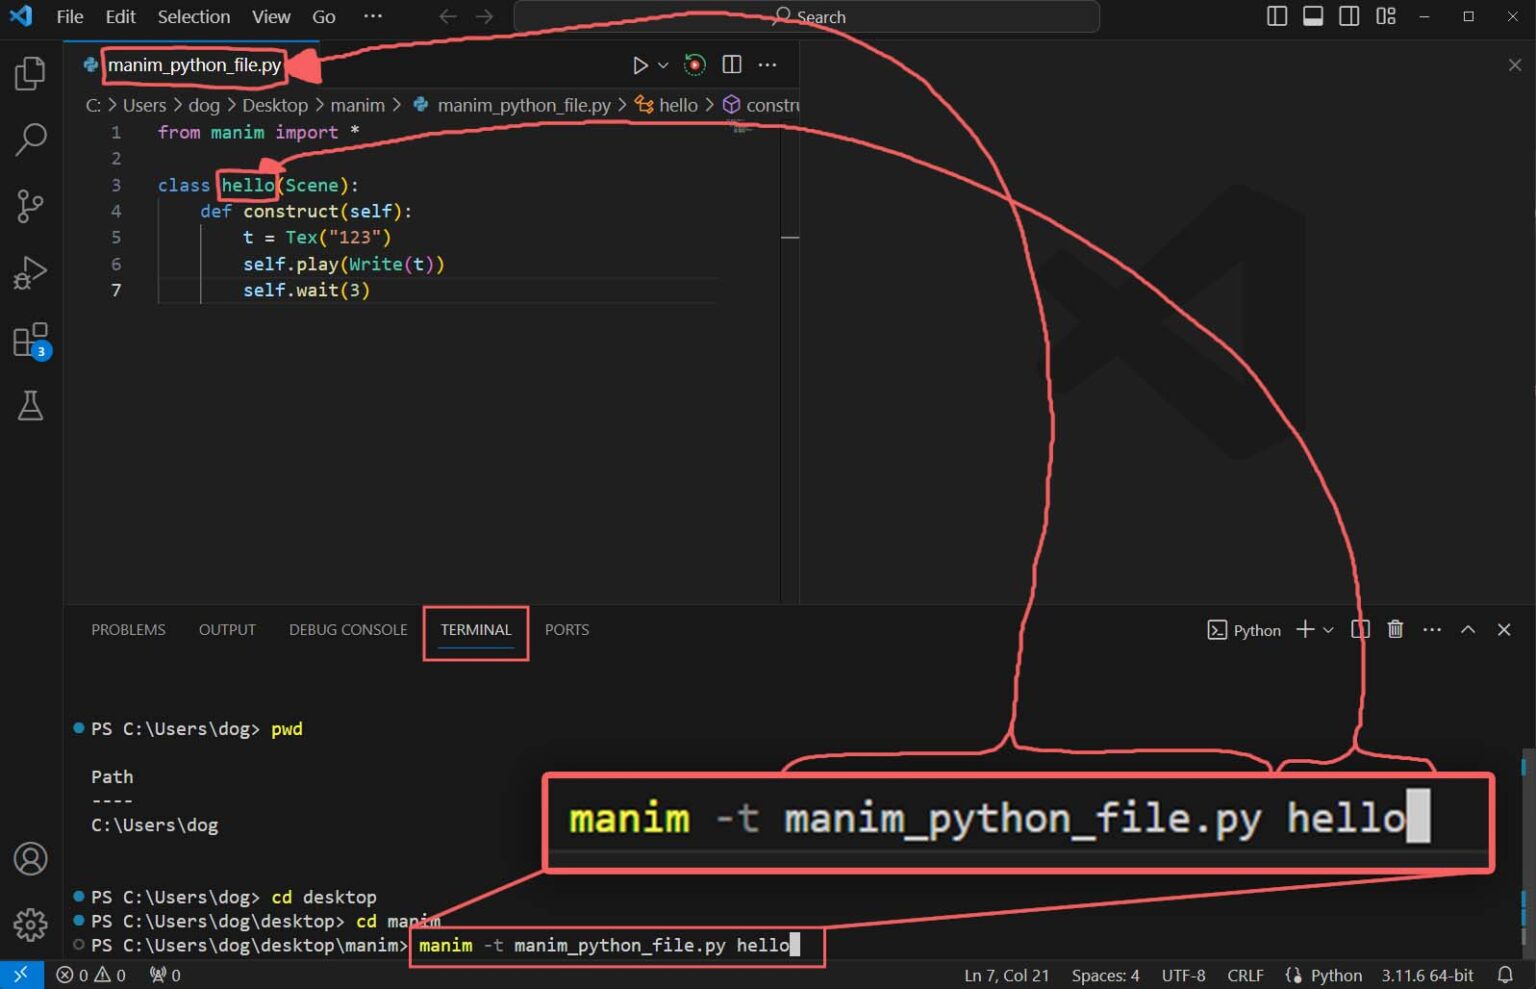Open the Source Control view

tap(30, 206)
